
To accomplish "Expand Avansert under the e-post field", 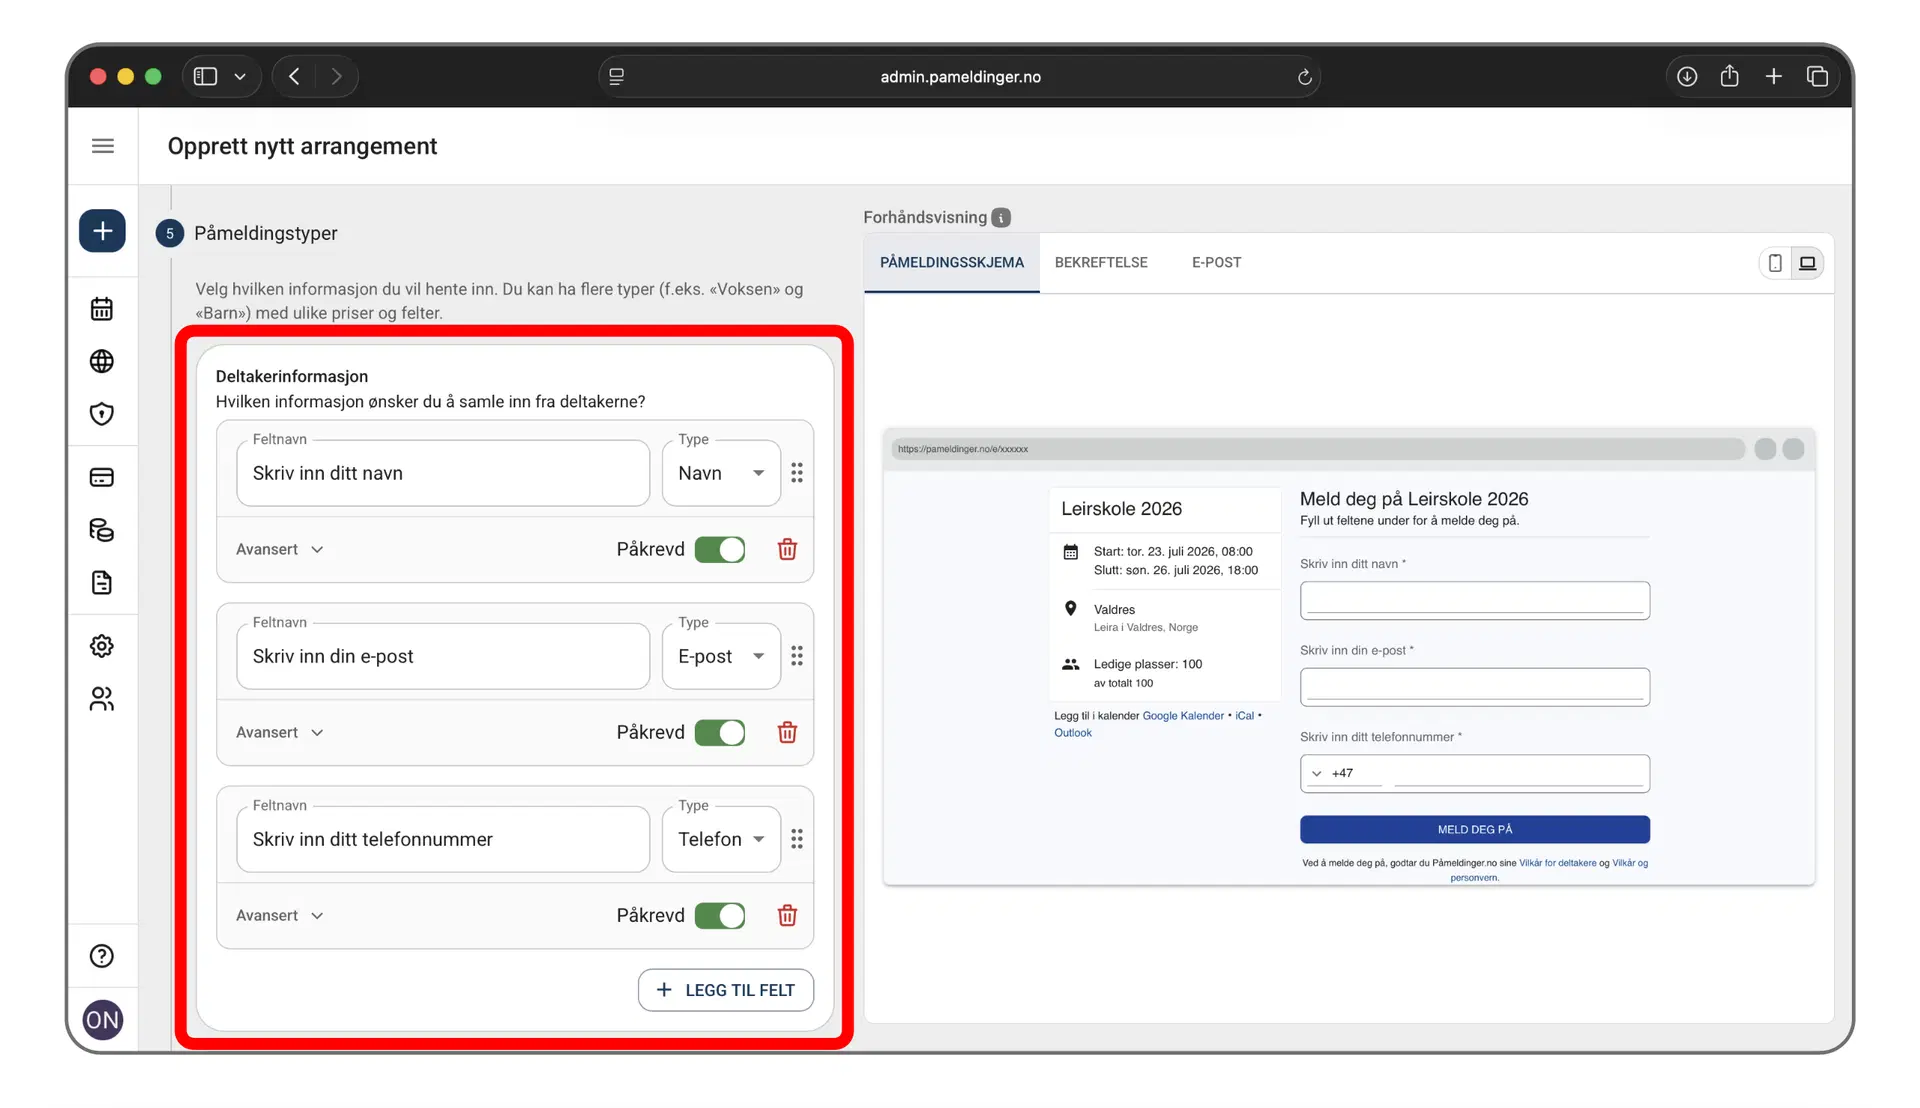I will click(280, 732).
